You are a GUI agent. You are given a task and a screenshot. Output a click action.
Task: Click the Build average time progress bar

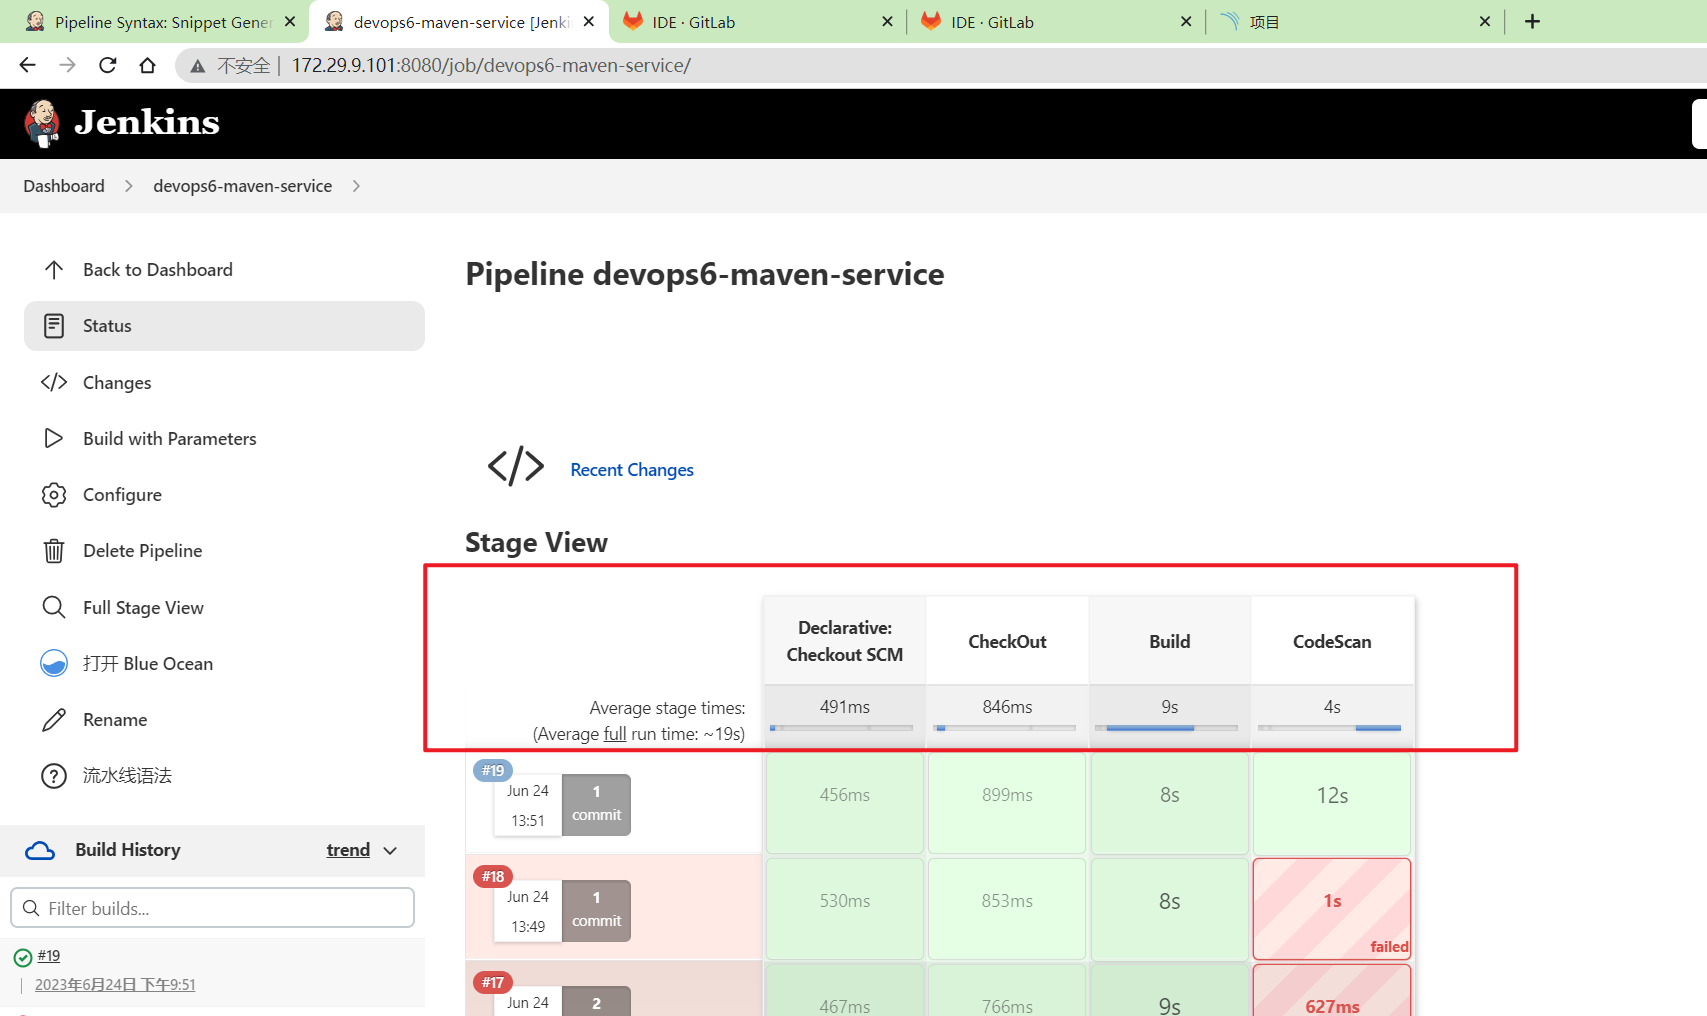(1166, 728)
